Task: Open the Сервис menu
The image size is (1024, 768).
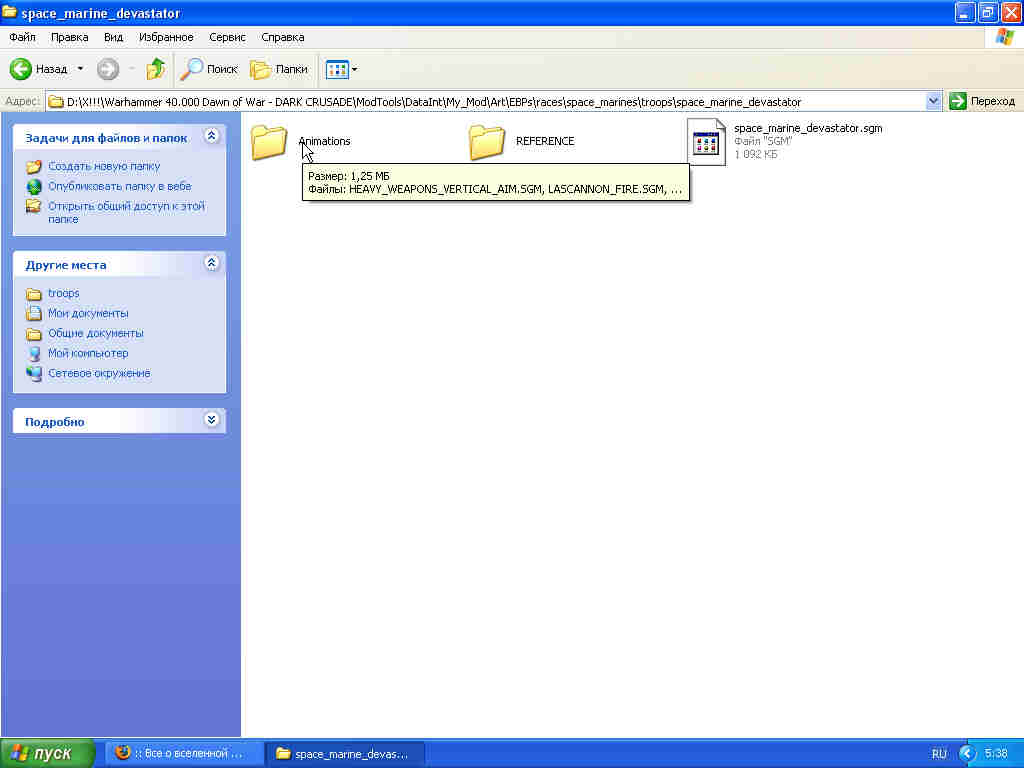Action: point(227,37)
